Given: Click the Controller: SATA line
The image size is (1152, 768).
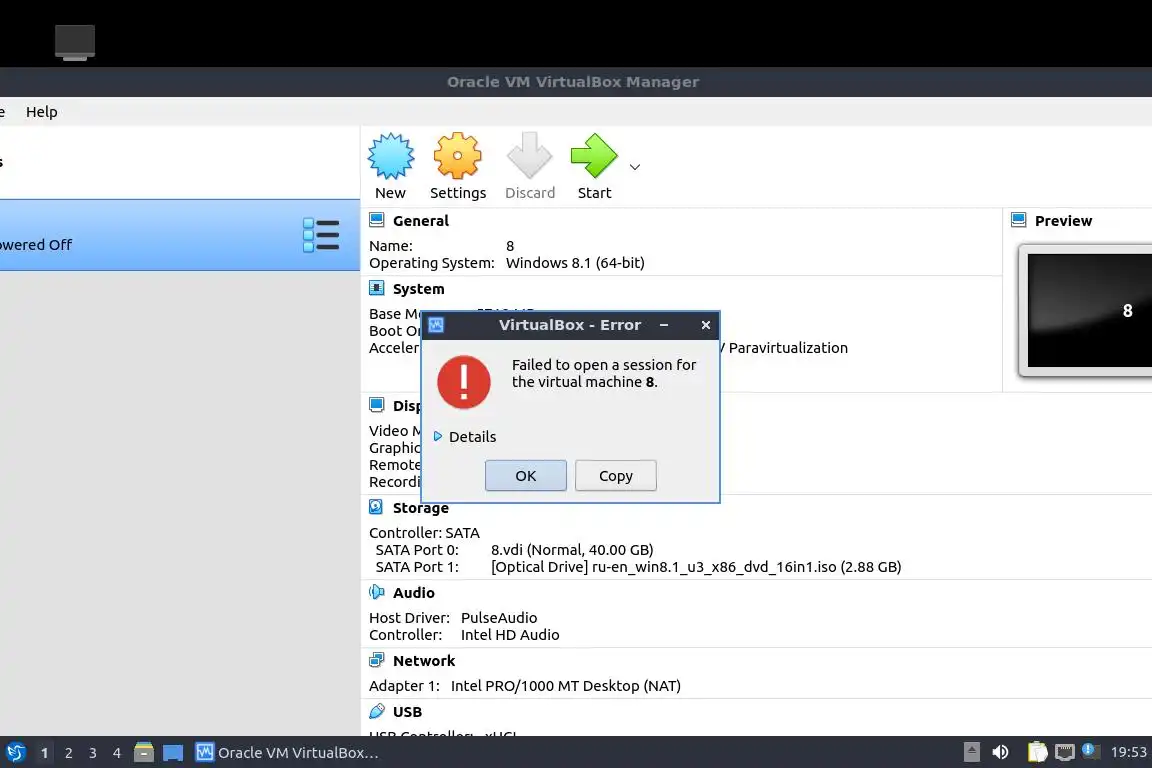Looking at the screenshot, I should (x=424, y=533).
